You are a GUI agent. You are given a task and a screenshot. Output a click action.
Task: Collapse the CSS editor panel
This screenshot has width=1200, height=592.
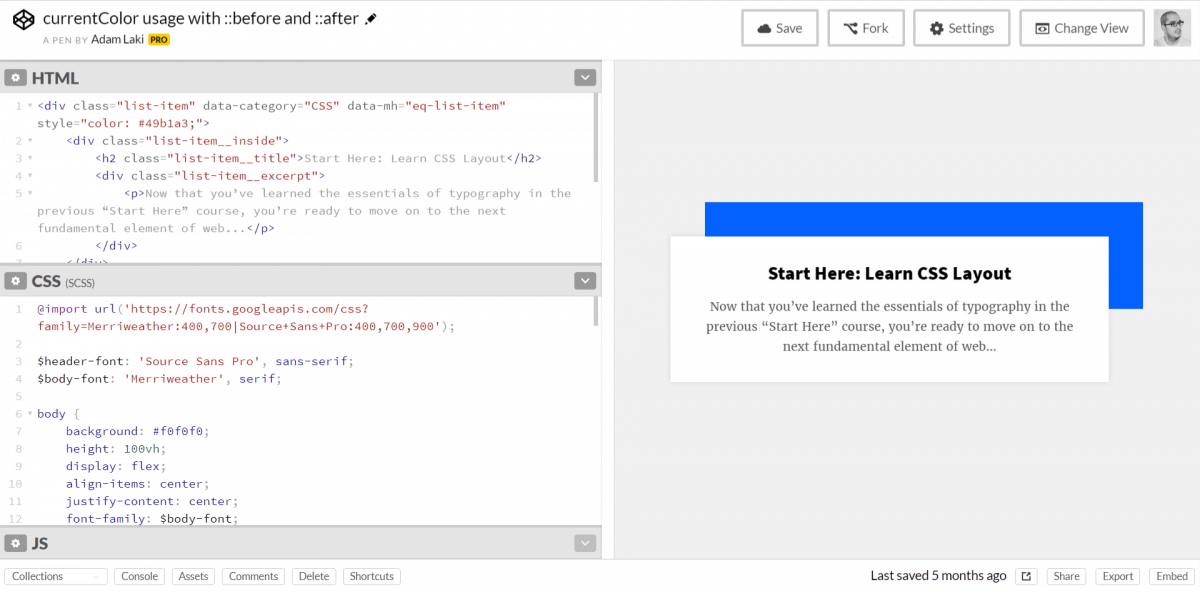tap(585, 281)
